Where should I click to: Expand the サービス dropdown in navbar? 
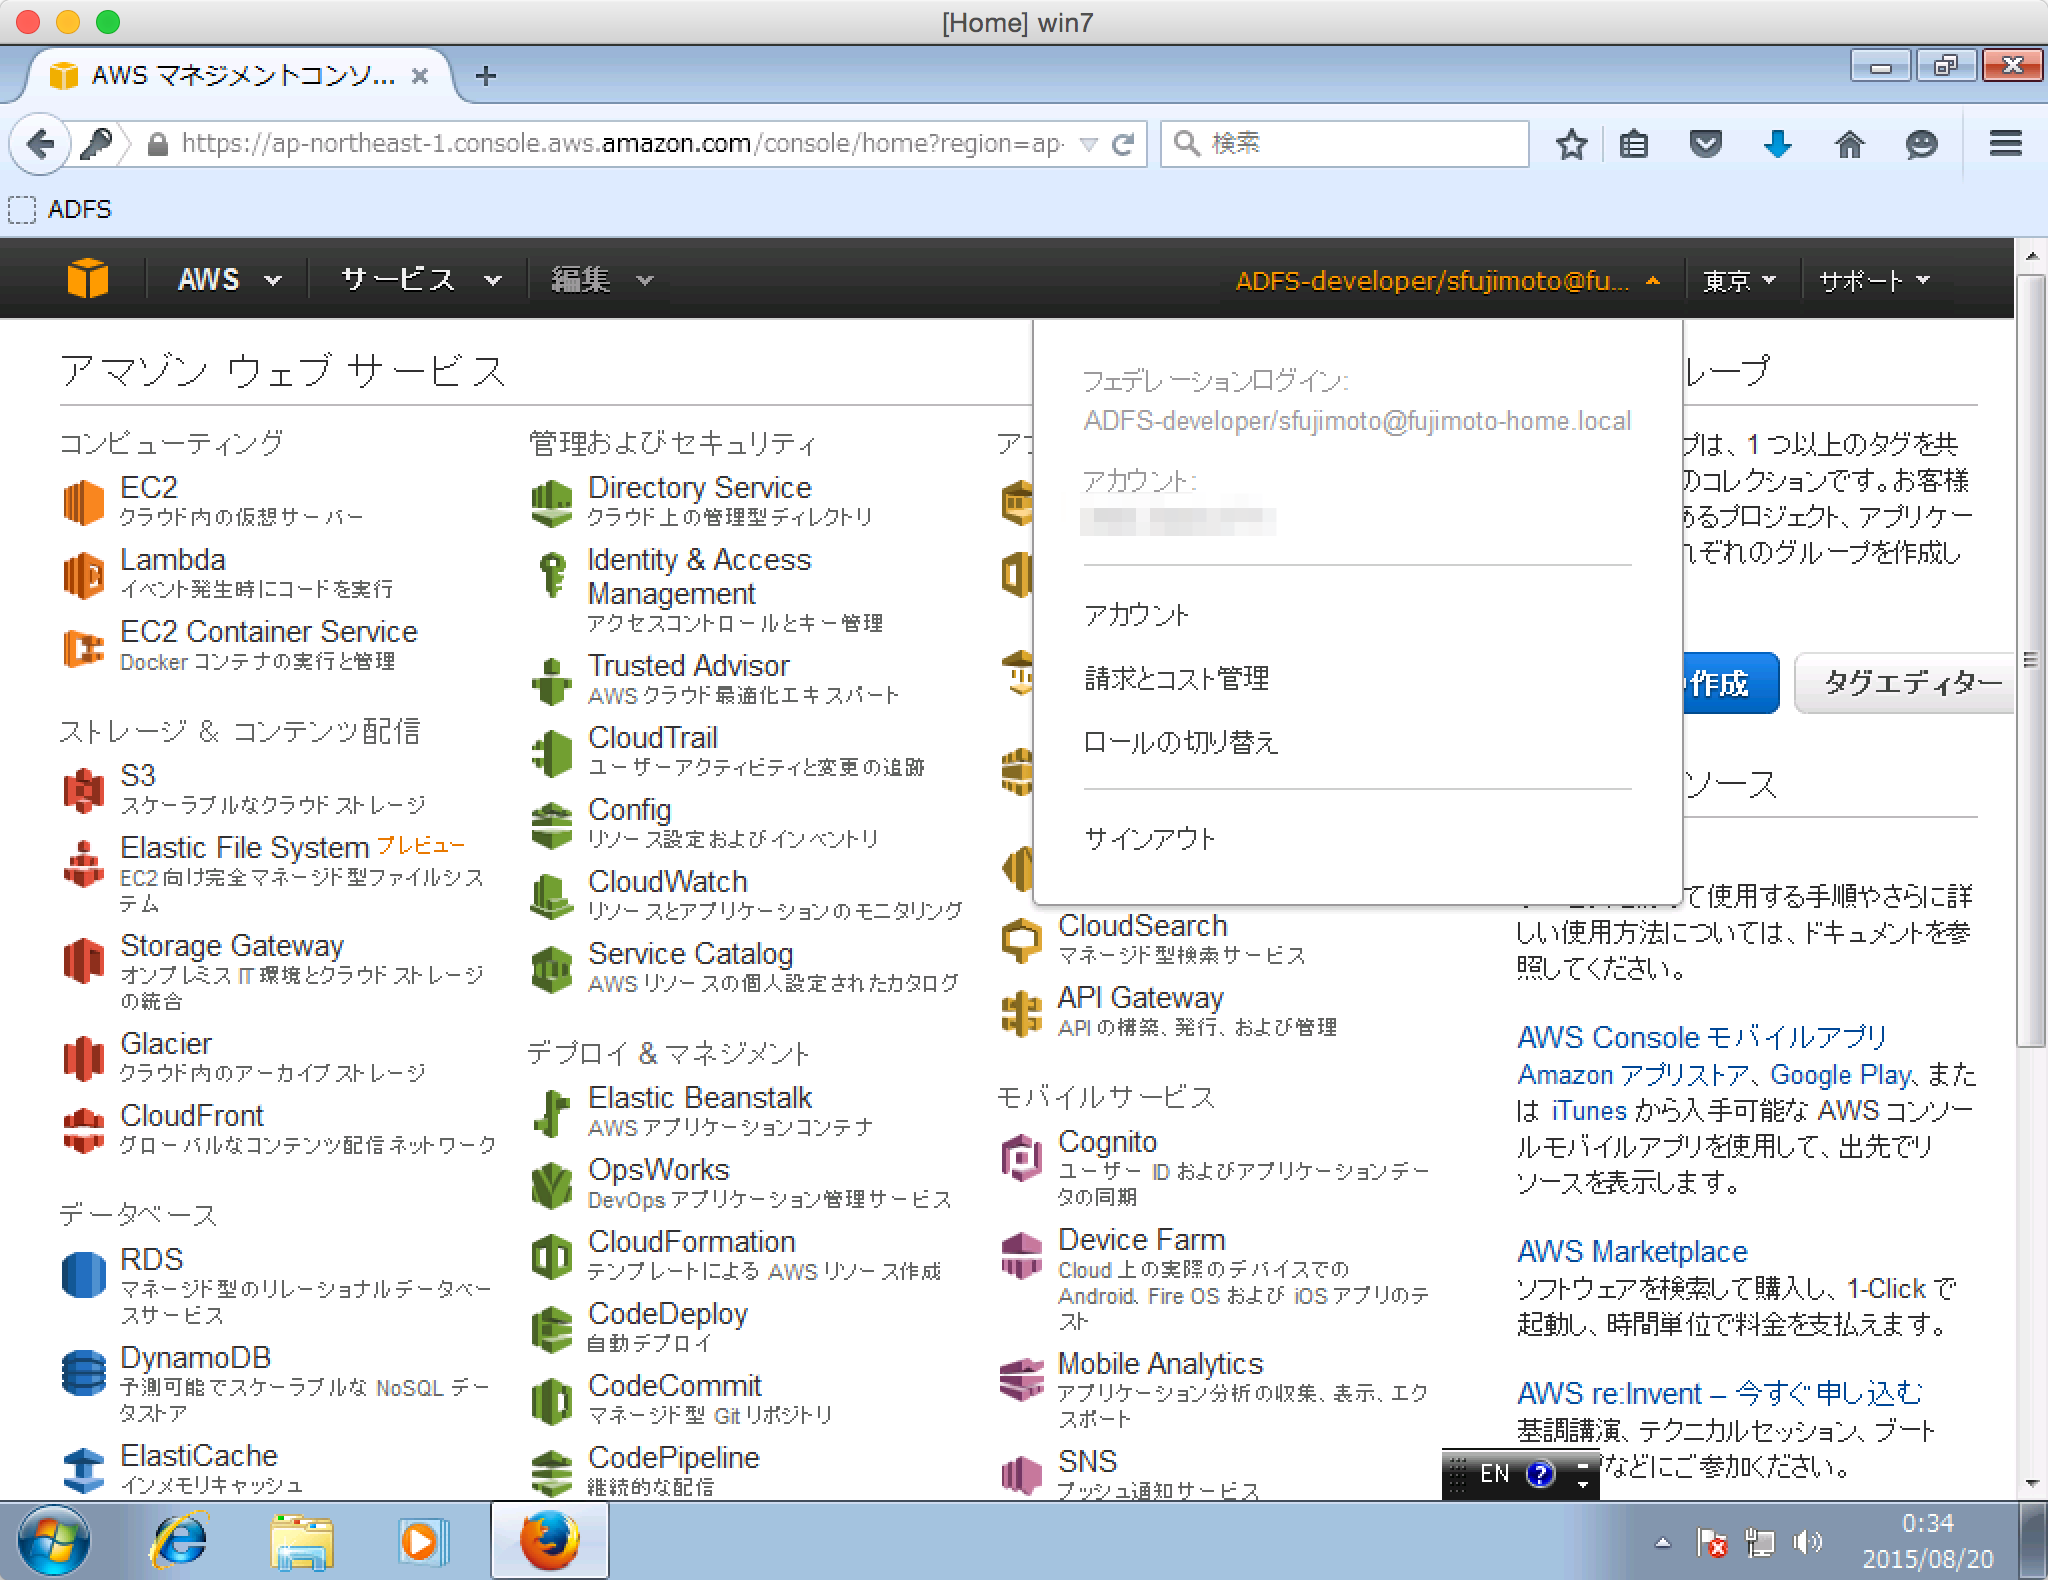(419, 280)
